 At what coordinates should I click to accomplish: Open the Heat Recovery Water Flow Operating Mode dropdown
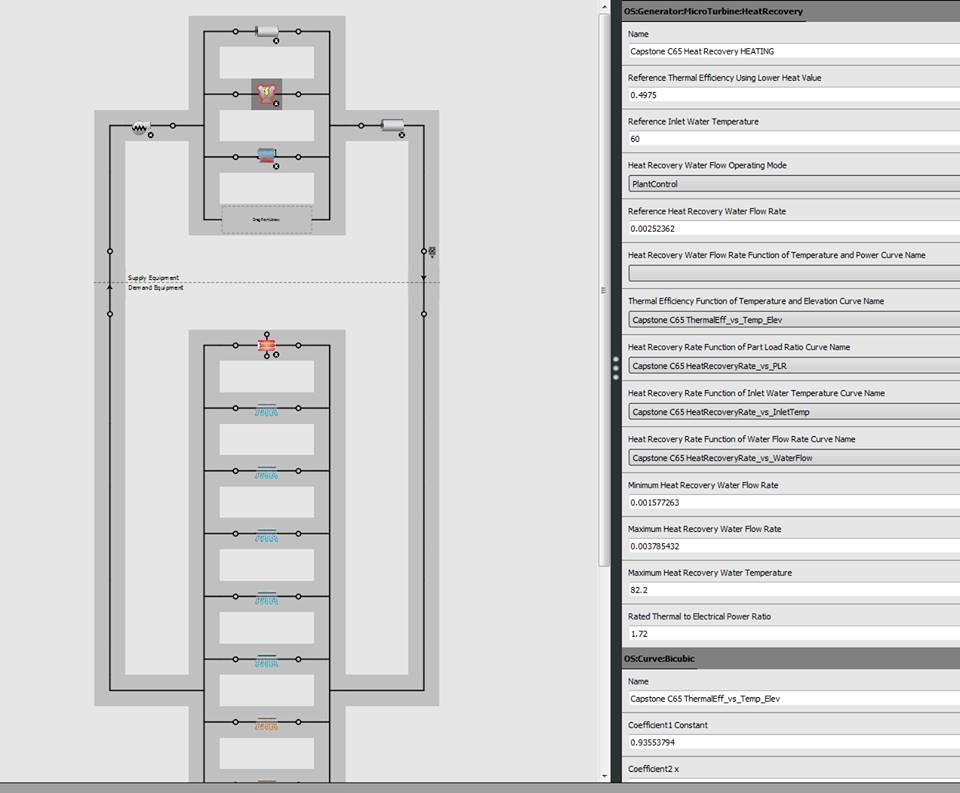[794, 184]
